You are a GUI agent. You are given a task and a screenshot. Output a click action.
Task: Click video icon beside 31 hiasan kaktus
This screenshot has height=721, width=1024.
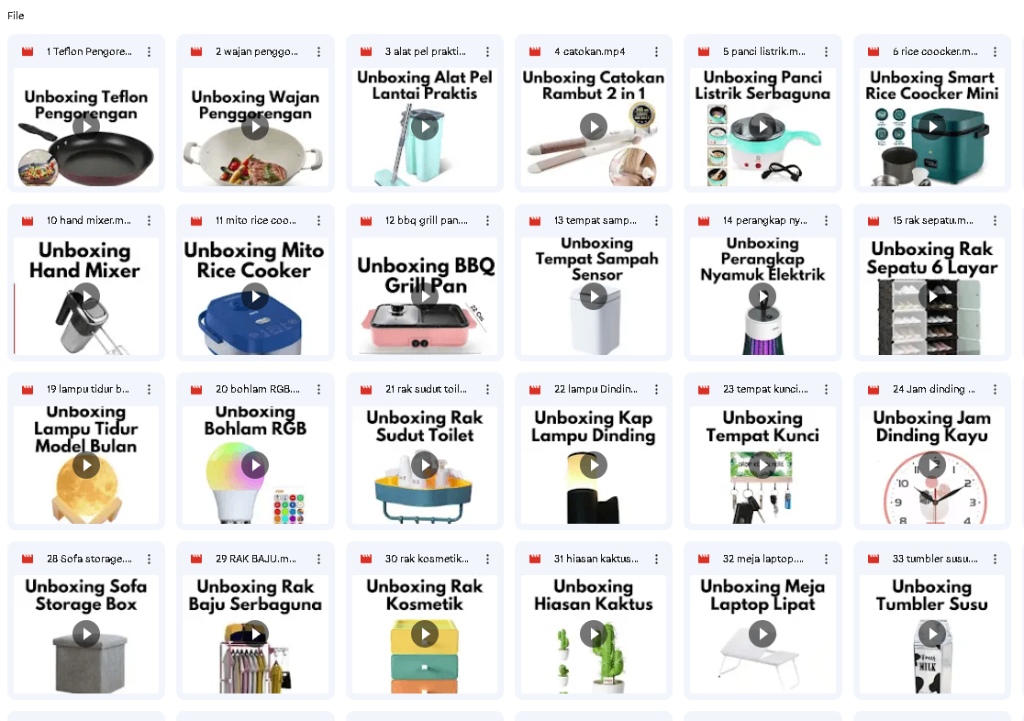coord(535,559)
